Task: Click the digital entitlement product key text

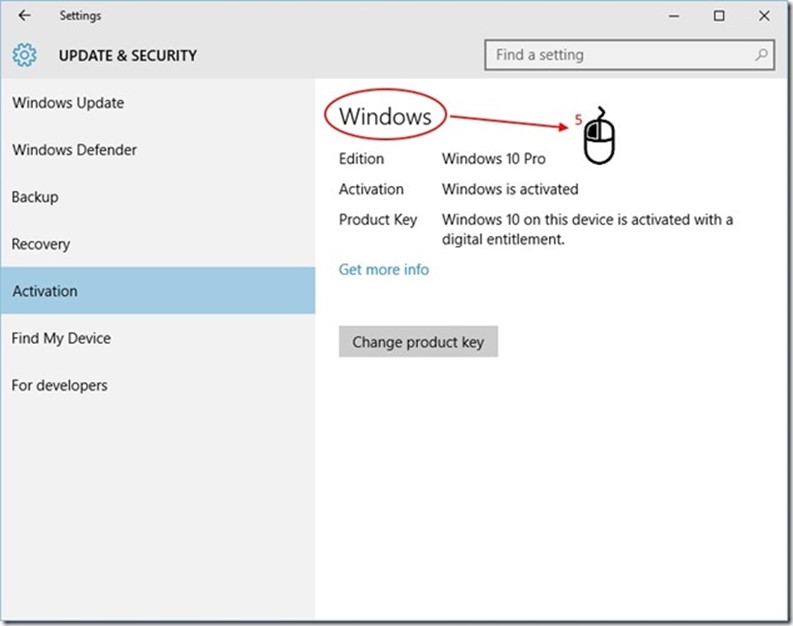Action: [x=587, y=229]
